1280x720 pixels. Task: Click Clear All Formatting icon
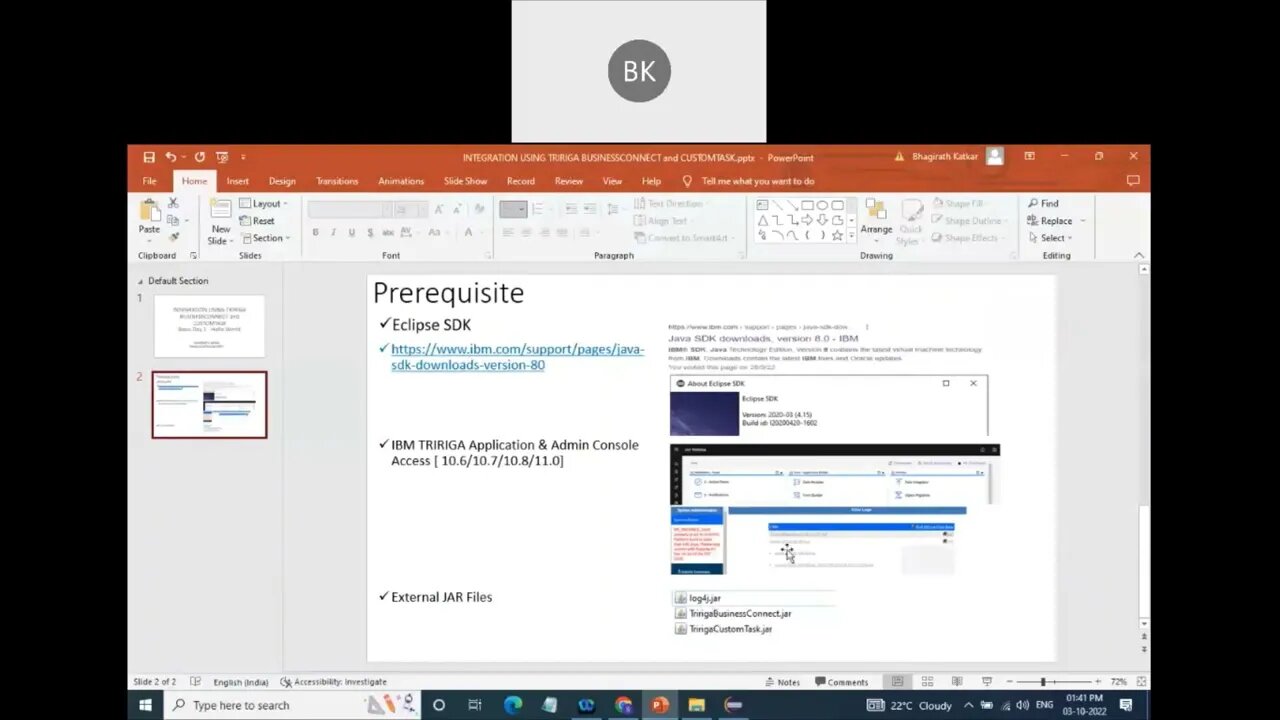tap(479, 209)
